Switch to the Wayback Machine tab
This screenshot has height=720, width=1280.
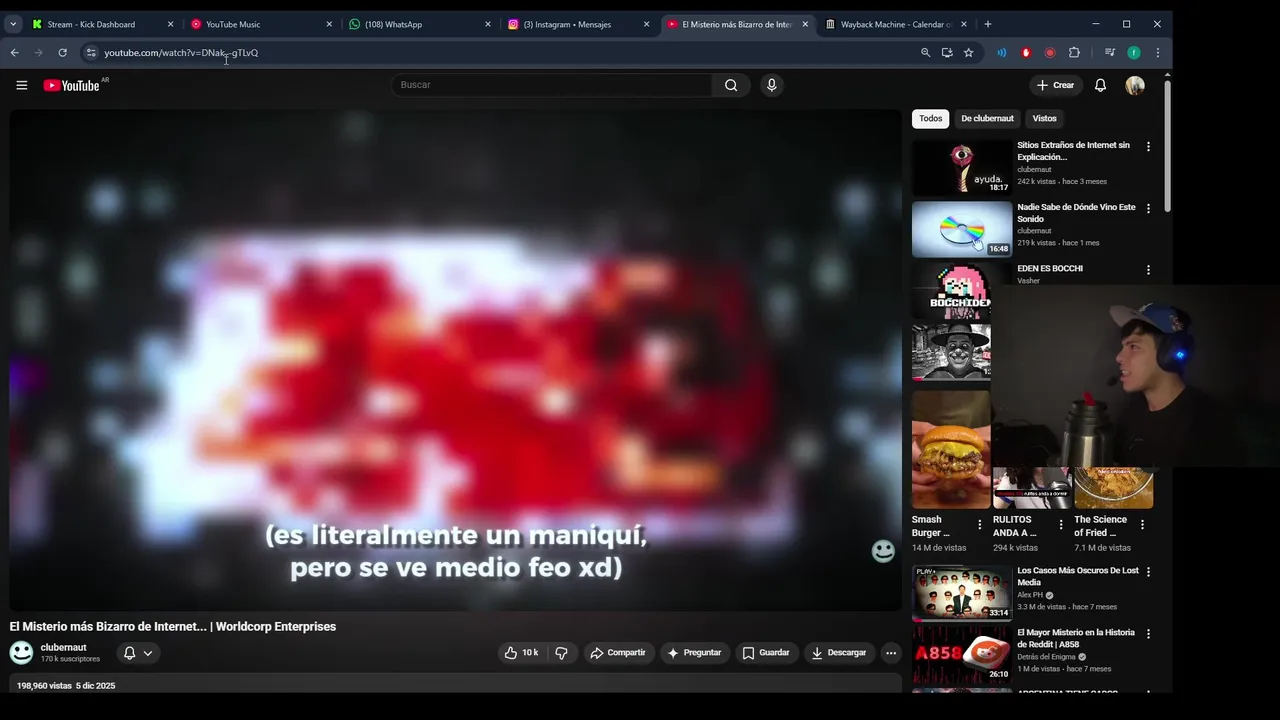click(895, 24)
